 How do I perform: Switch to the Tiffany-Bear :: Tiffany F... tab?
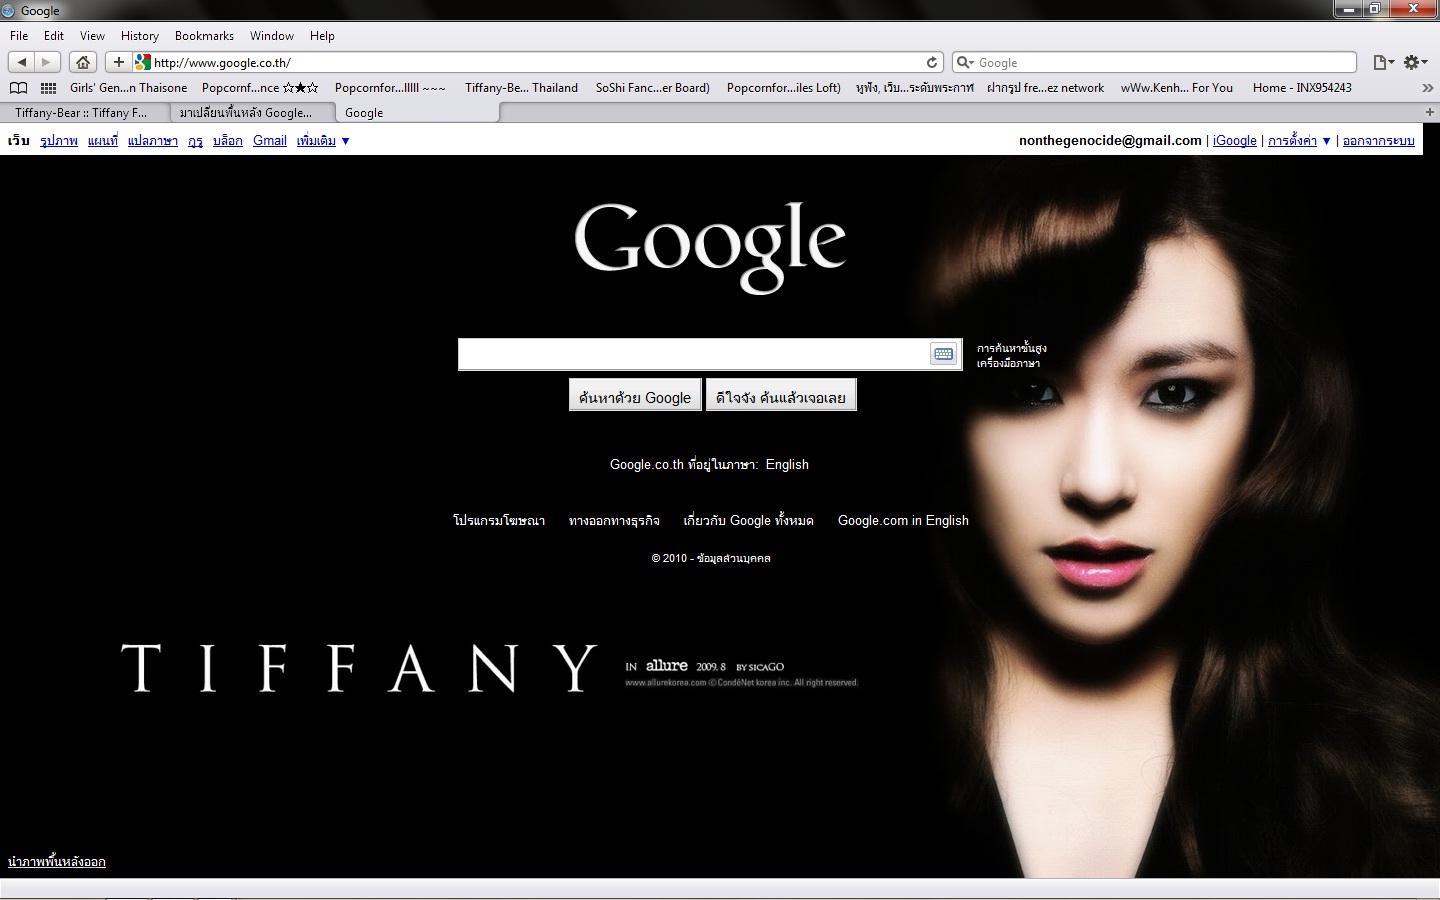click(84, 113)
